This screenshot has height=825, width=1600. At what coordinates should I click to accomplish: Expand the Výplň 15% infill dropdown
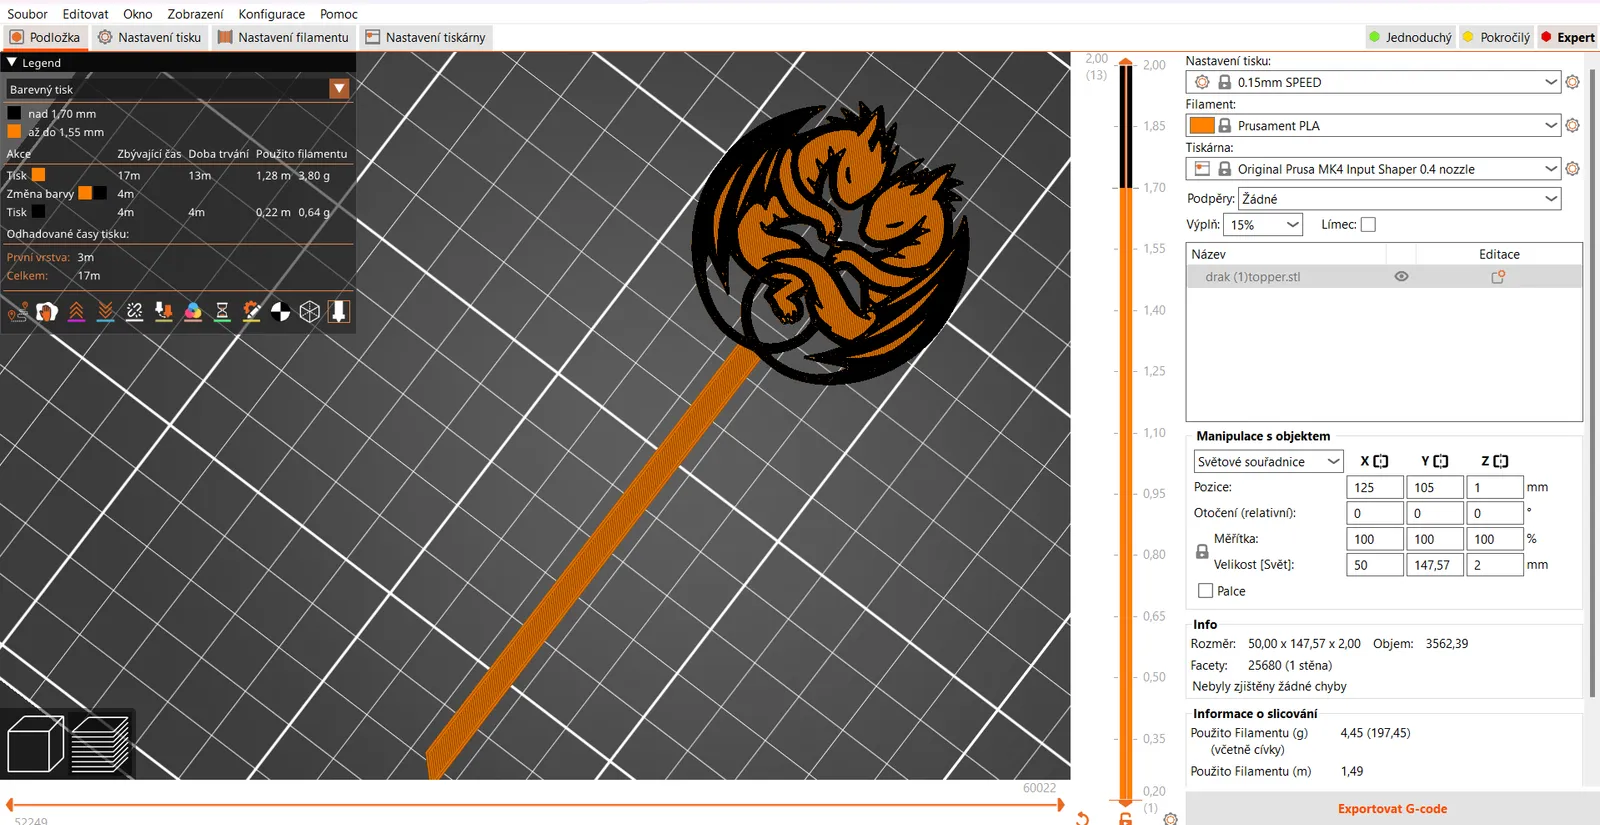(x=1264, y=225)
